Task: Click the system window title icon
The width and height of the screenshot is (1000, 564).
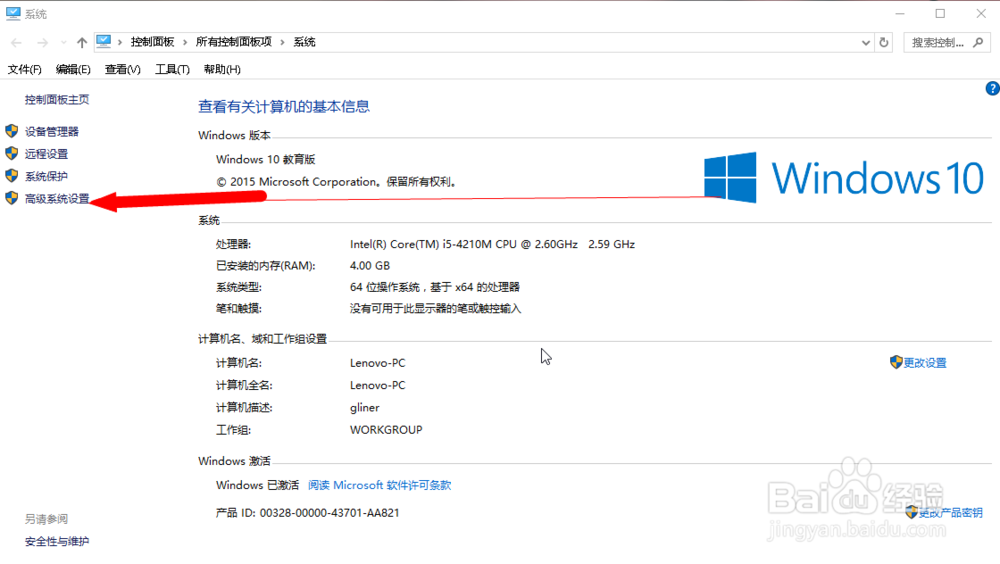Action: 13,13
